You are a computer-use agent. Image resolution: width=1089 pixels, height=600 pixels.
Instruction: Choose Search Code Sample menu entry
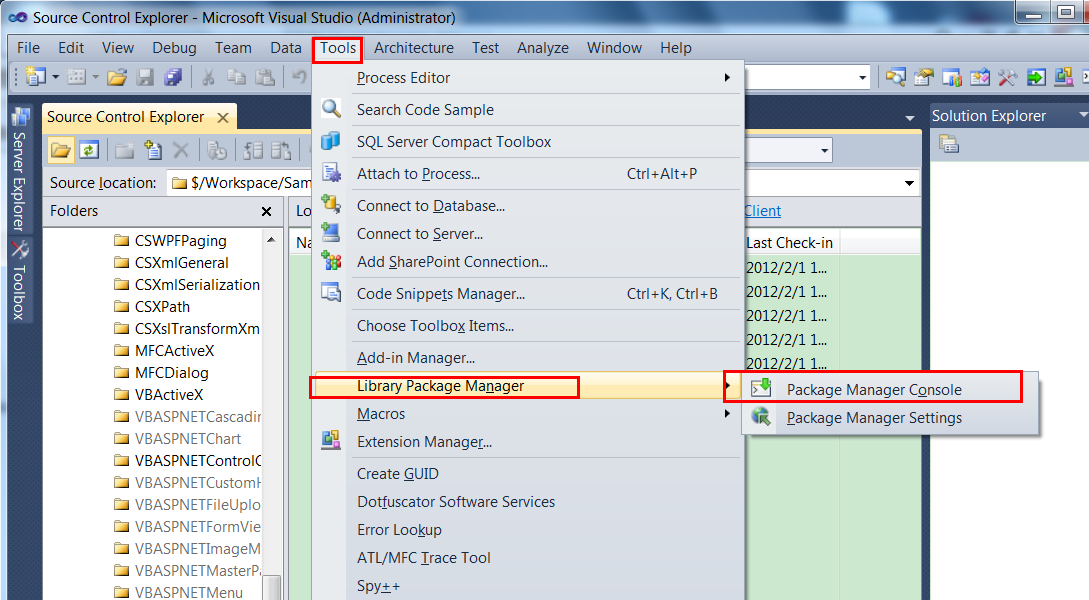[526, 110]
